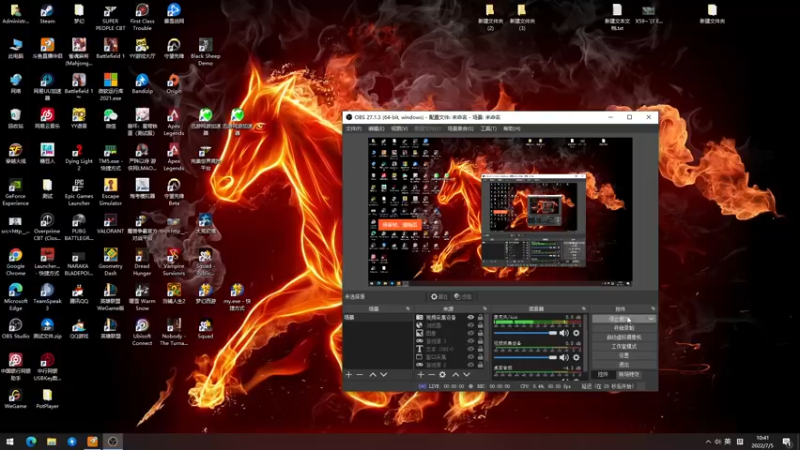This screenshot has height=450, width=800.
Task: Mute the 视频采集设备 mixer channel speaker icon
Action: [x=564, y=358]
